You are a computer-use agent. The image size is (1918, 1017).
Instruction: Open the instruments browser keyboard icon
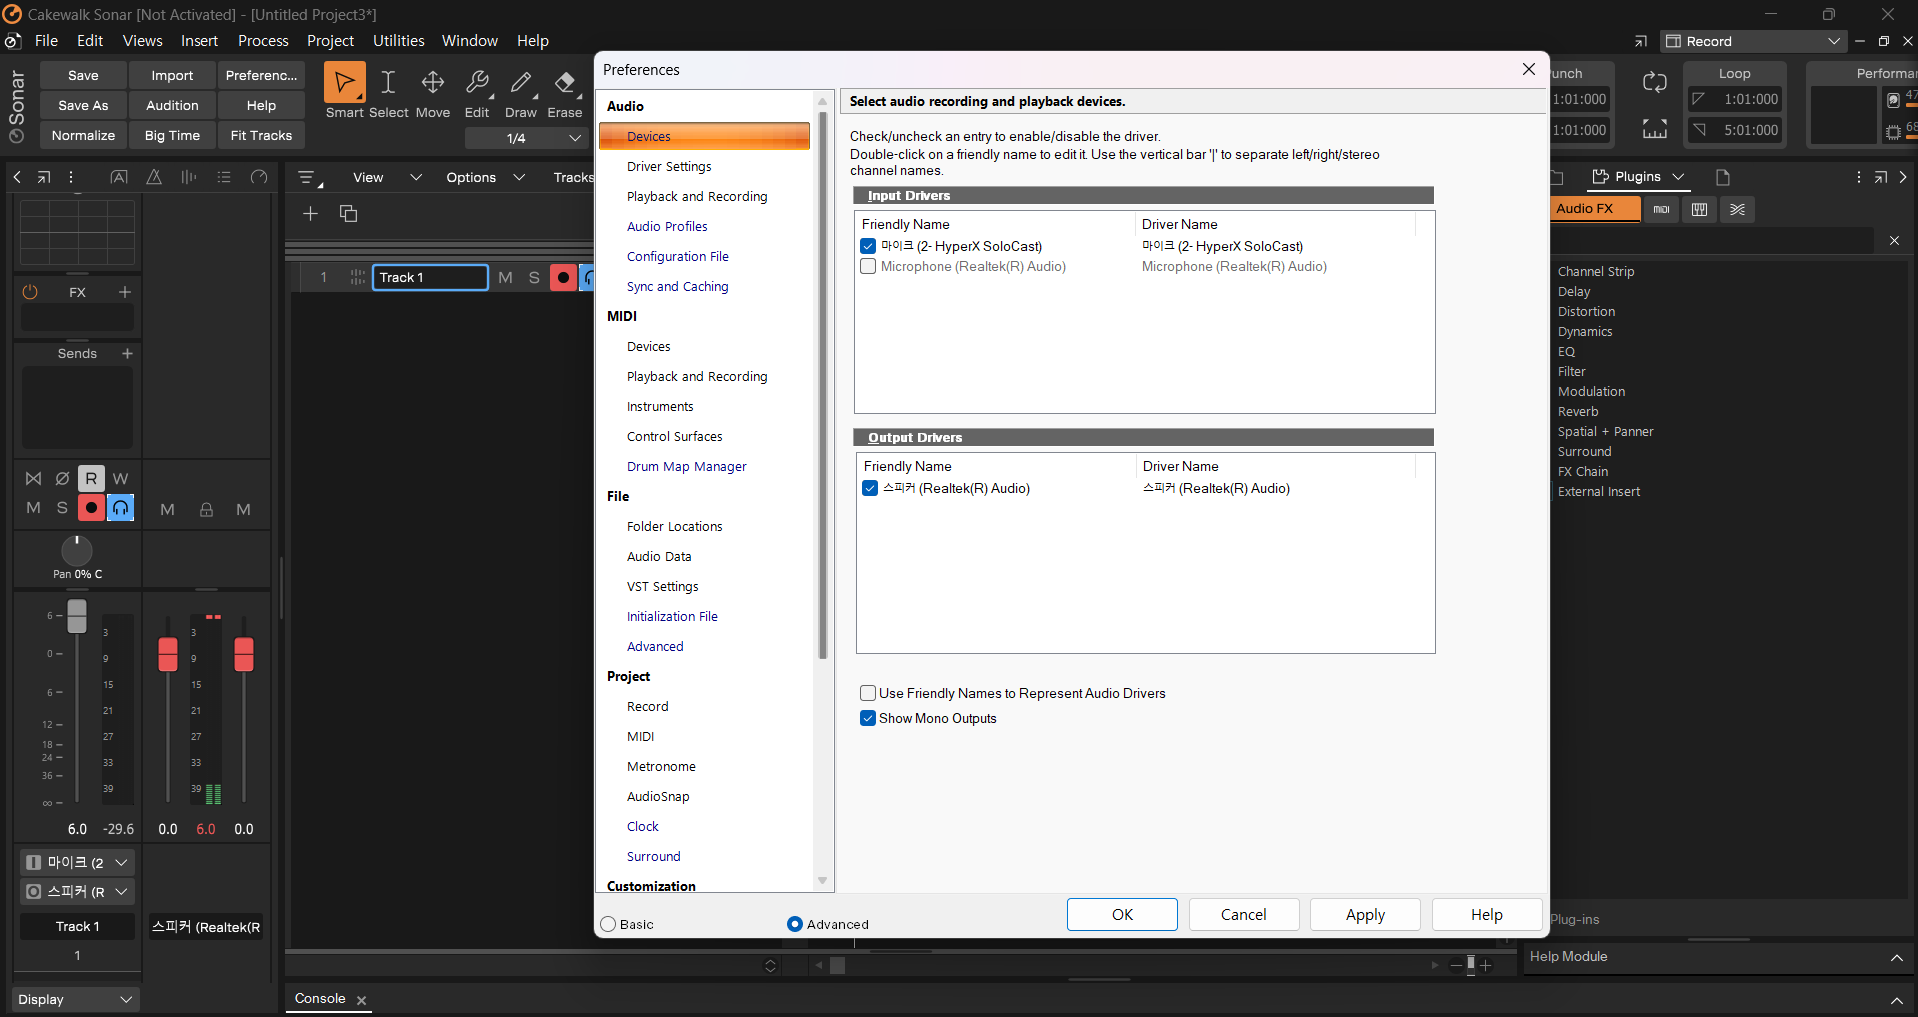(x=1699, y=209)
